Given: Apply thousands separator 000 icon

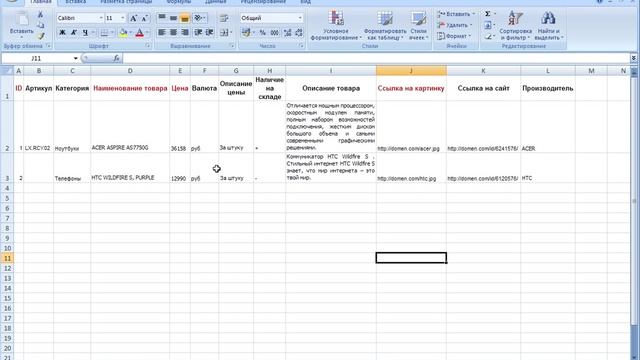Looking at the screenshot, I should pos(275,32).
